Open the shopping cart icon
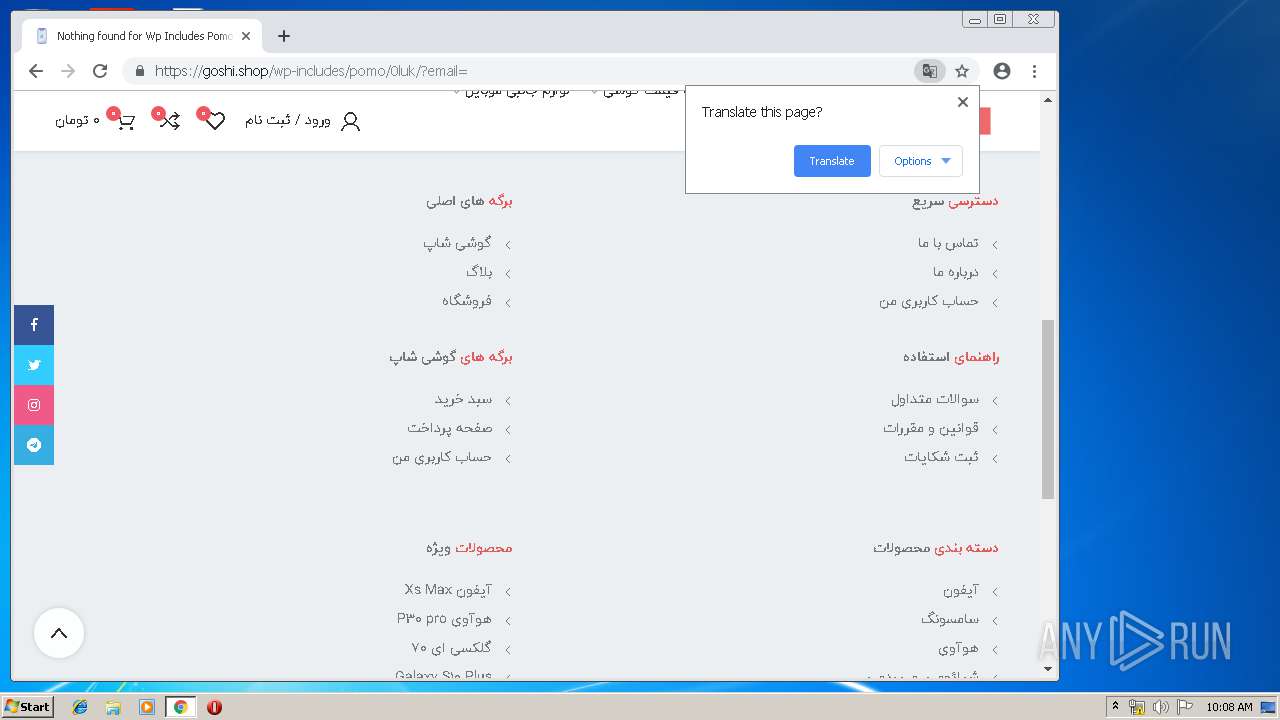Screen dimensions: 1280x720 pyautogui.click(x=125, y=121)
